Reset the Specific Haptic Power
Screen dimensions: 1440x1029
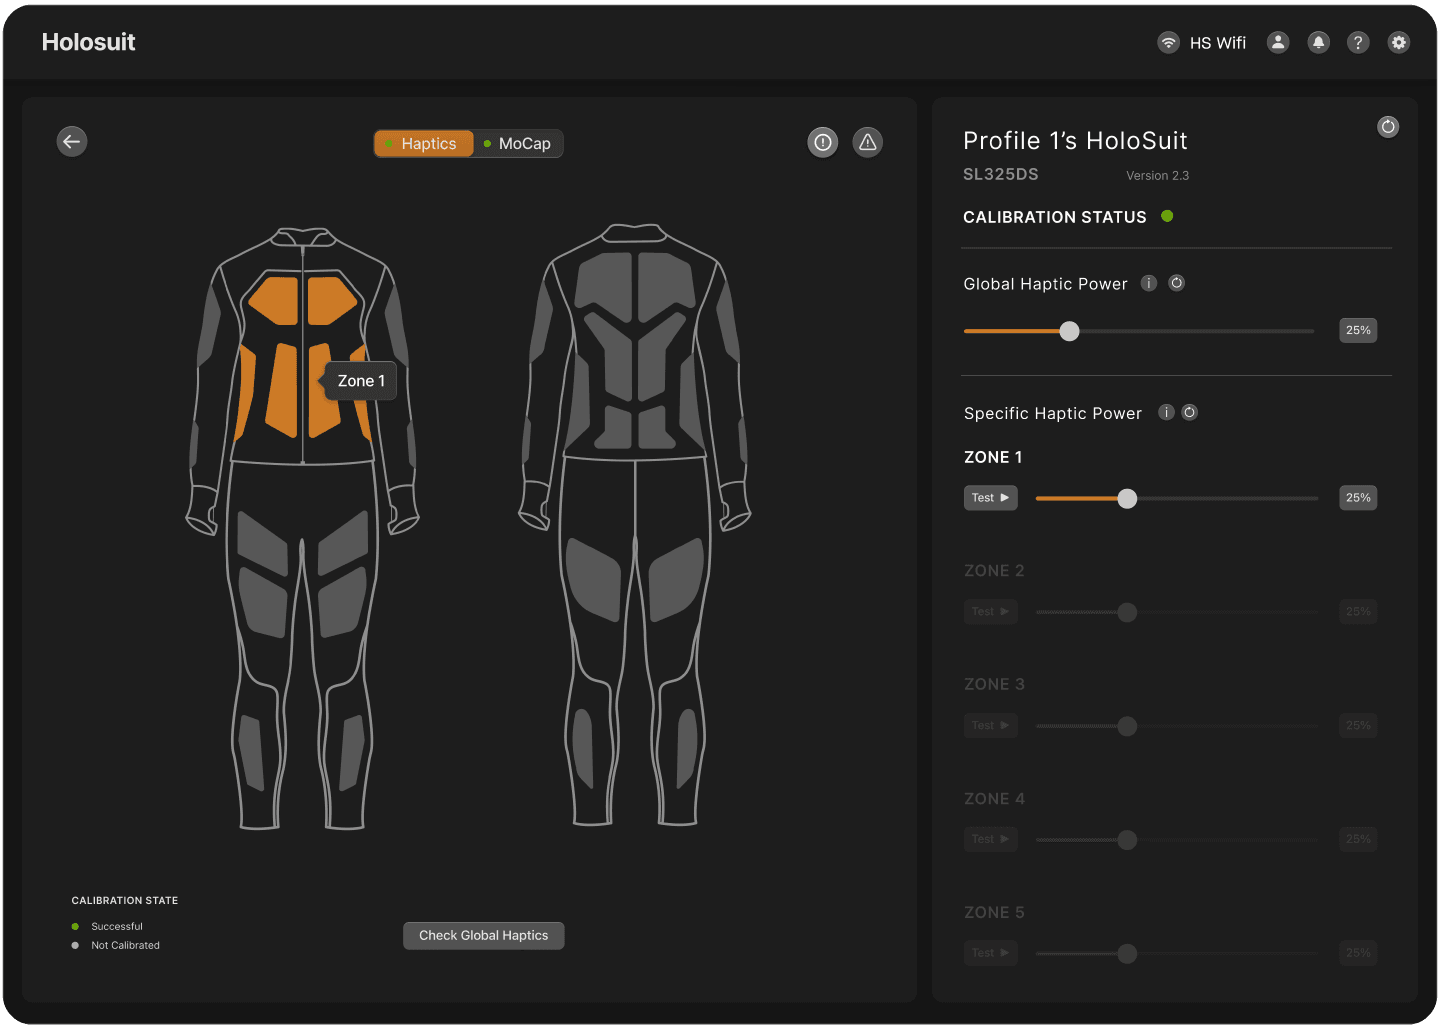tap(1190, 412)
